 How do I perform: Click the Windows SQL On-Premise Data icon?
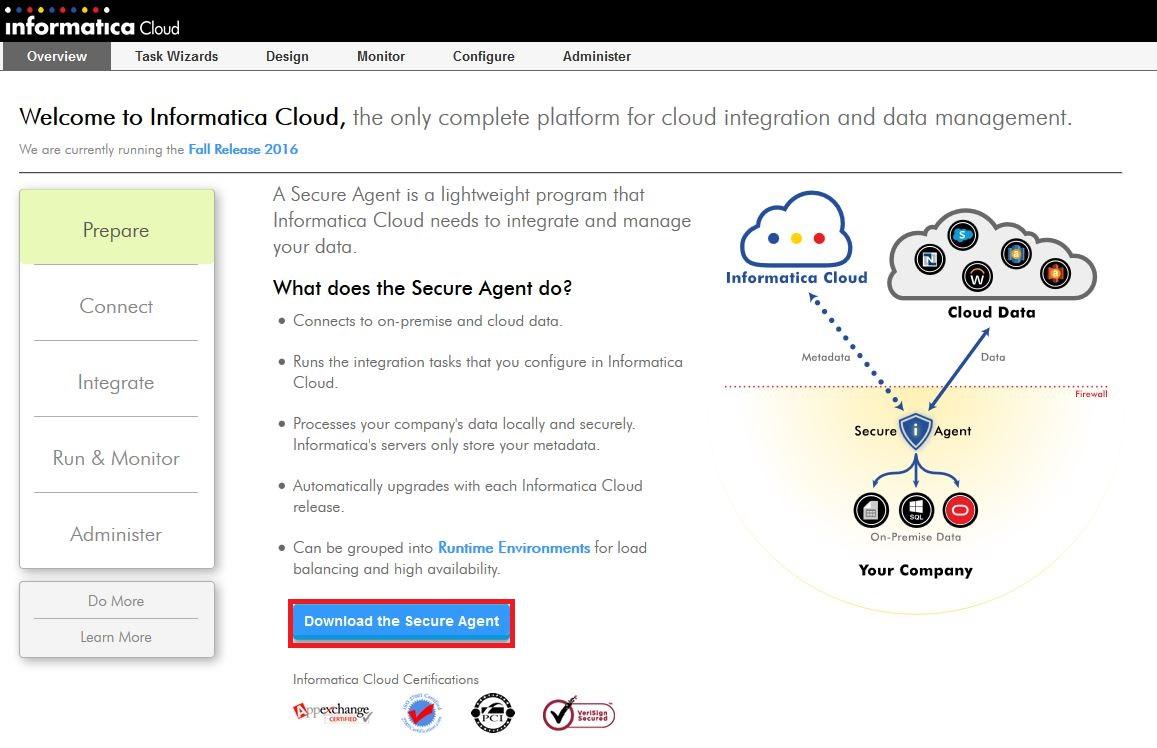(916, 510)
